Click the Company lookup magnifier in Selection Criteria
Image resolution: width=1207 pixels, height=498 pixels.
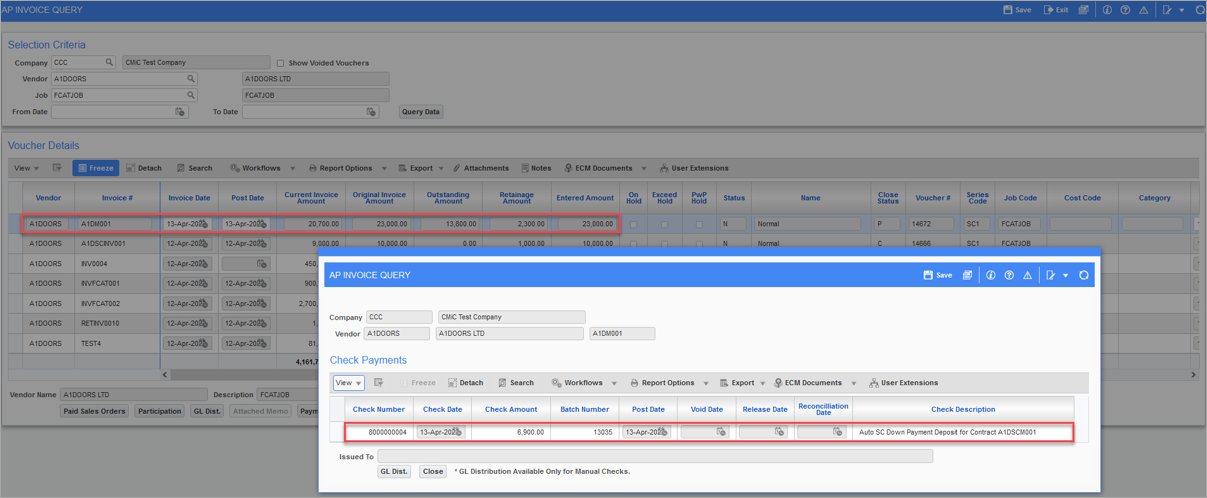109,62
